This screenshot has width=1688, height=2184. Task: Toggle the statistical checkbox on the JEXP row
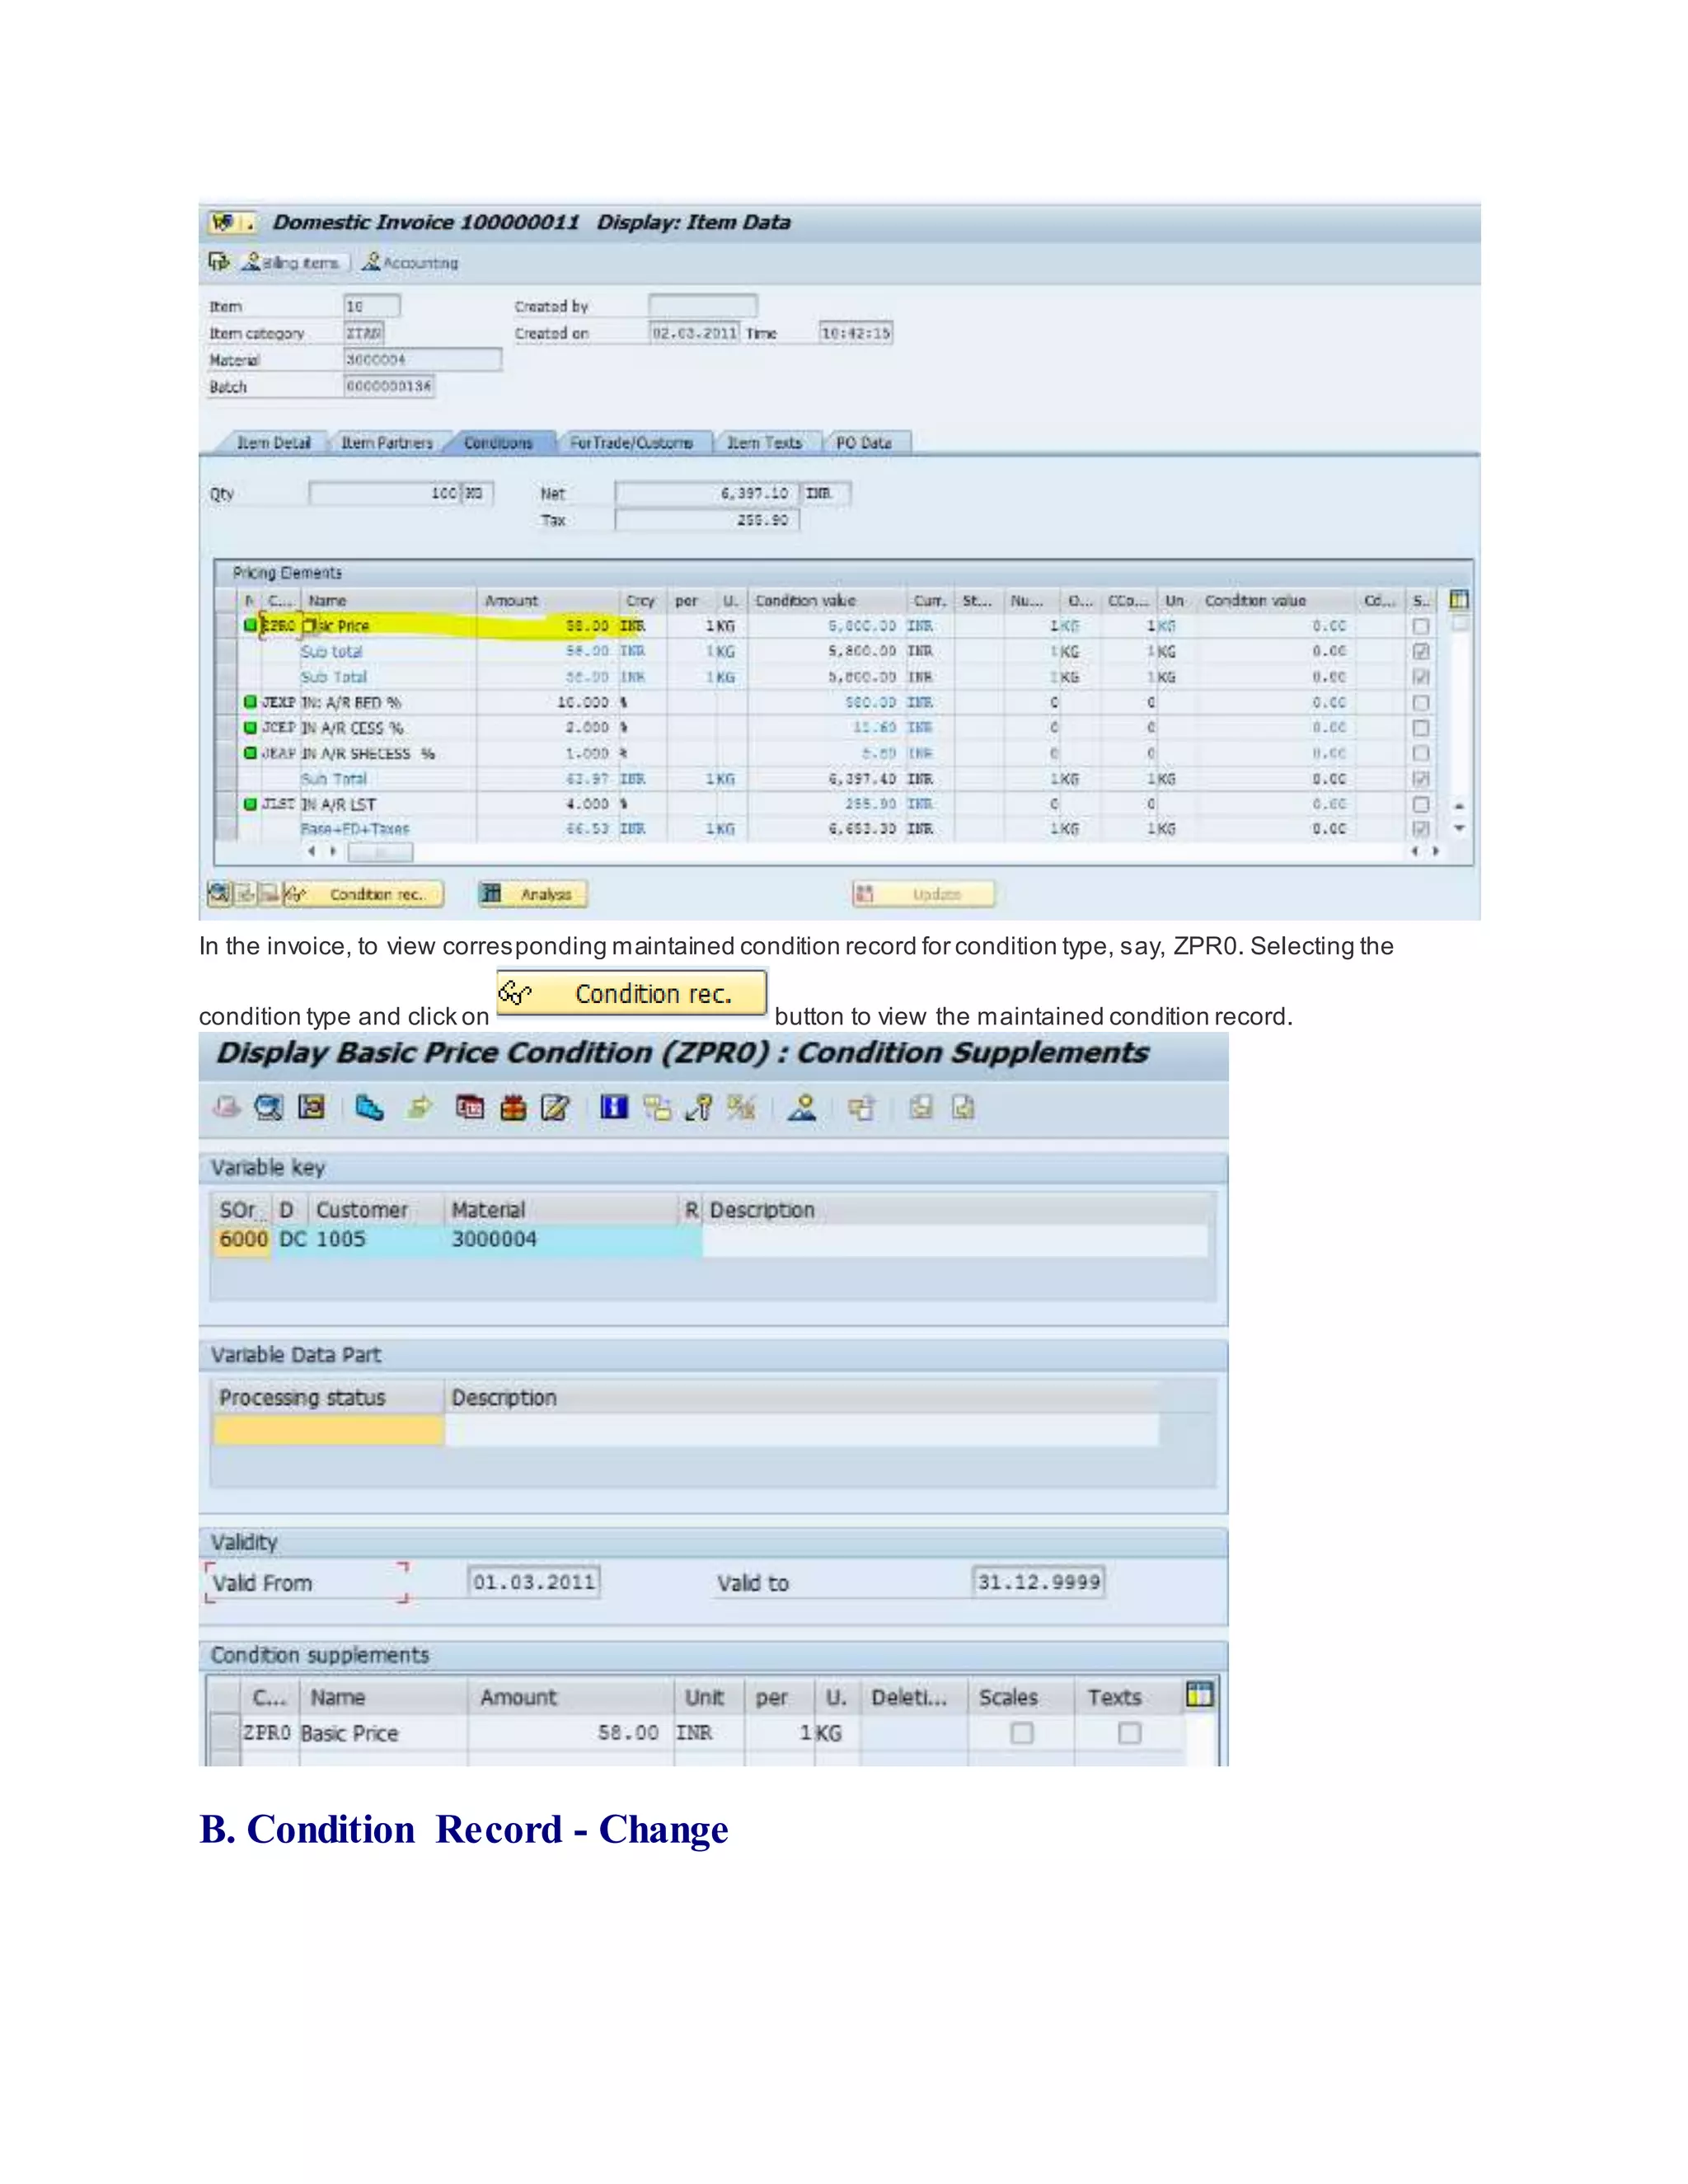(1420, 703)
